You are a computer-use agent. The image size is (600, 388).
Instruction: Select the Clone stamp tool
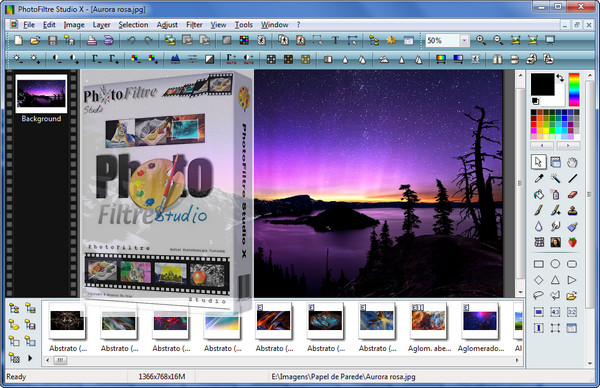click(572, 210)
